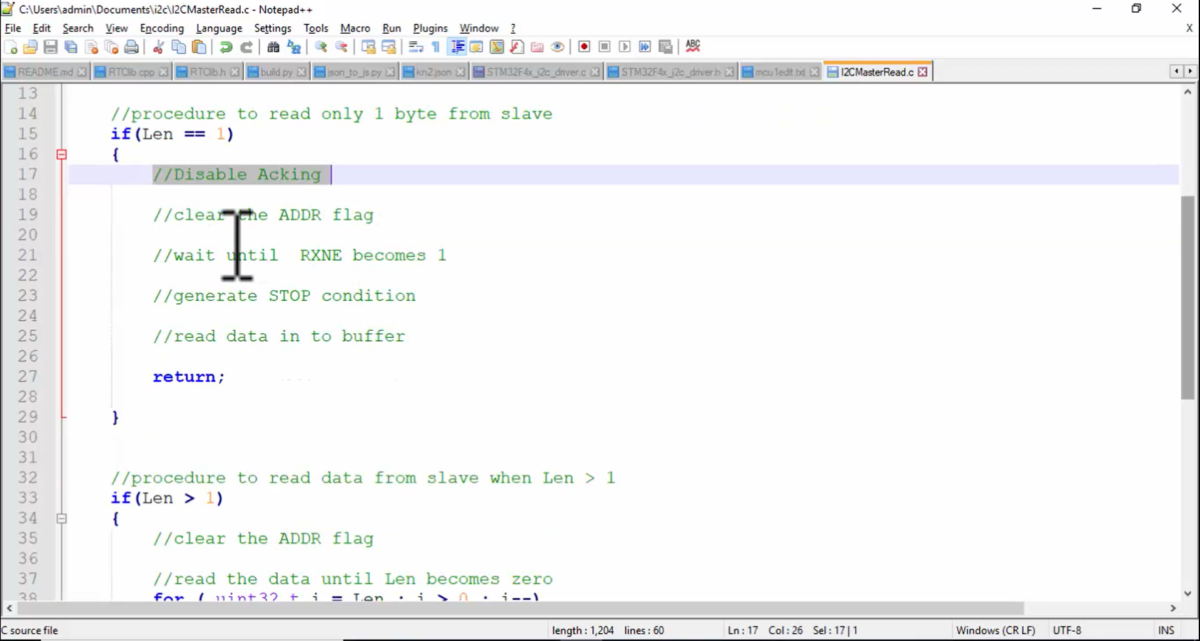Screen dimensions: 1200x641
Task: Toggle the indent guide button
Action: (456, 47)
